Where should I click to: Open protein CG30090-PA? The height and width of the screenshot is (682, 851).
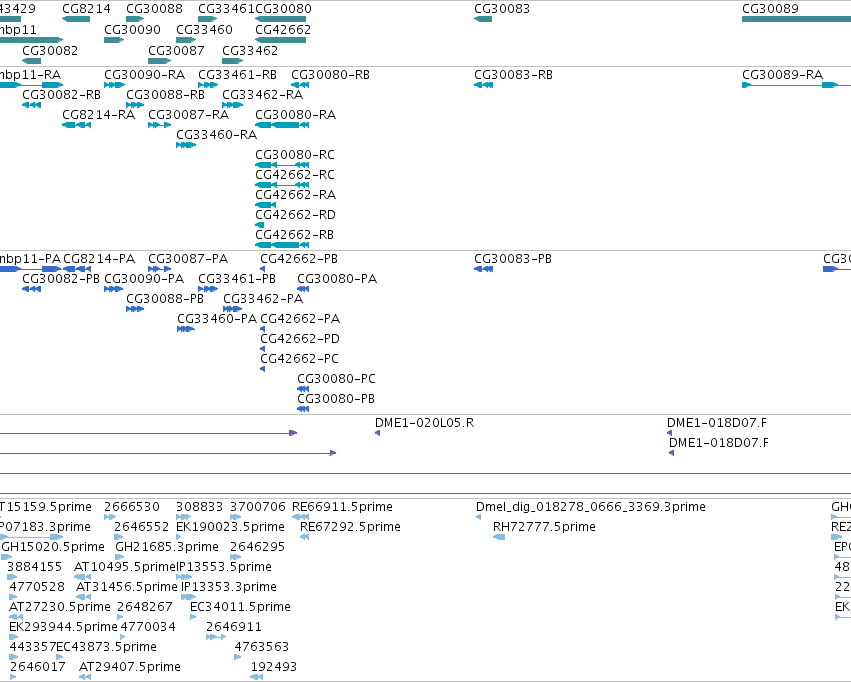pos(144,279)
